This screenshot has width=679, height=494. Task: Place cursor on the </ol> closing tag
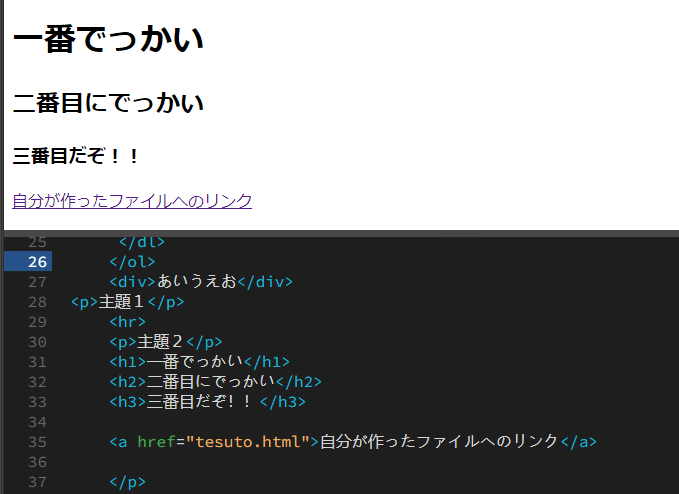(x=132, y=262)
